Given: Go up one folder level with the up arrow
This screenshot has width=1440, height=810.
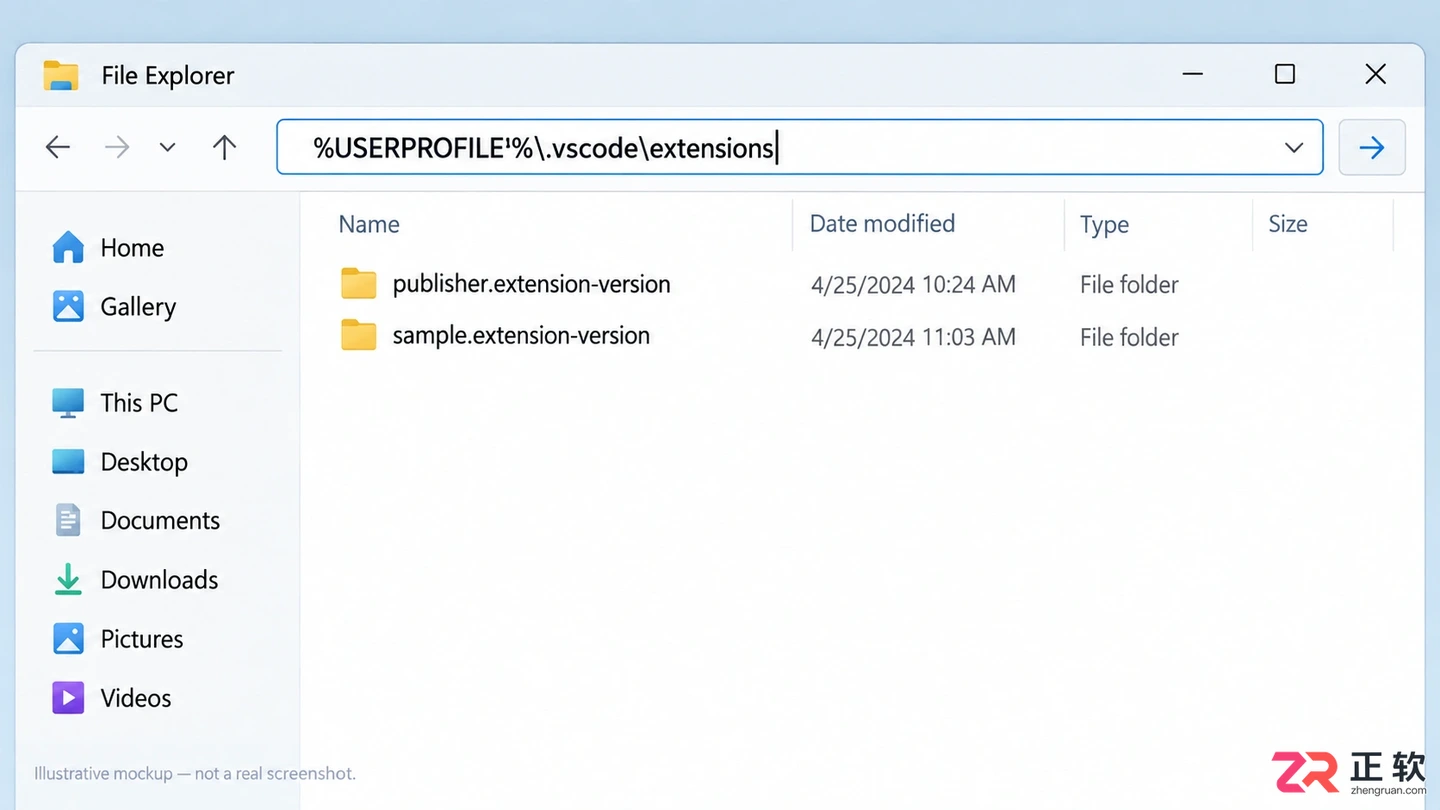Looking at the screenshot, I should (x=224, y=148).
